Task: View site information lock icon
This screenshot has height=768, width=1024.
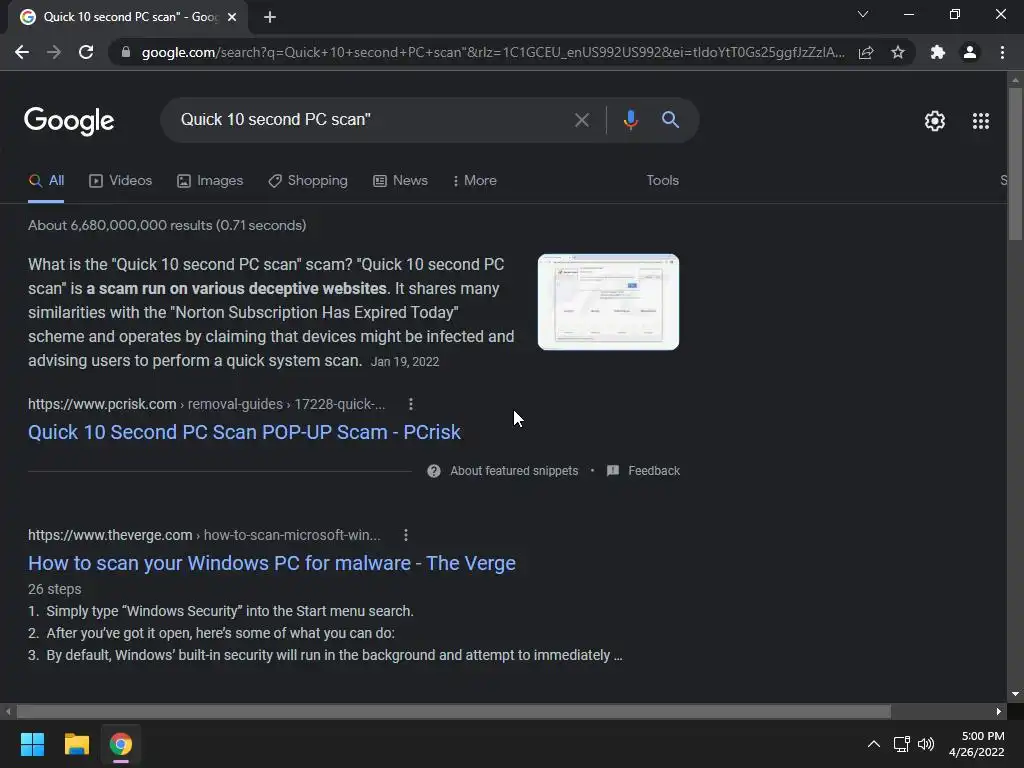Action: [126, 52]
